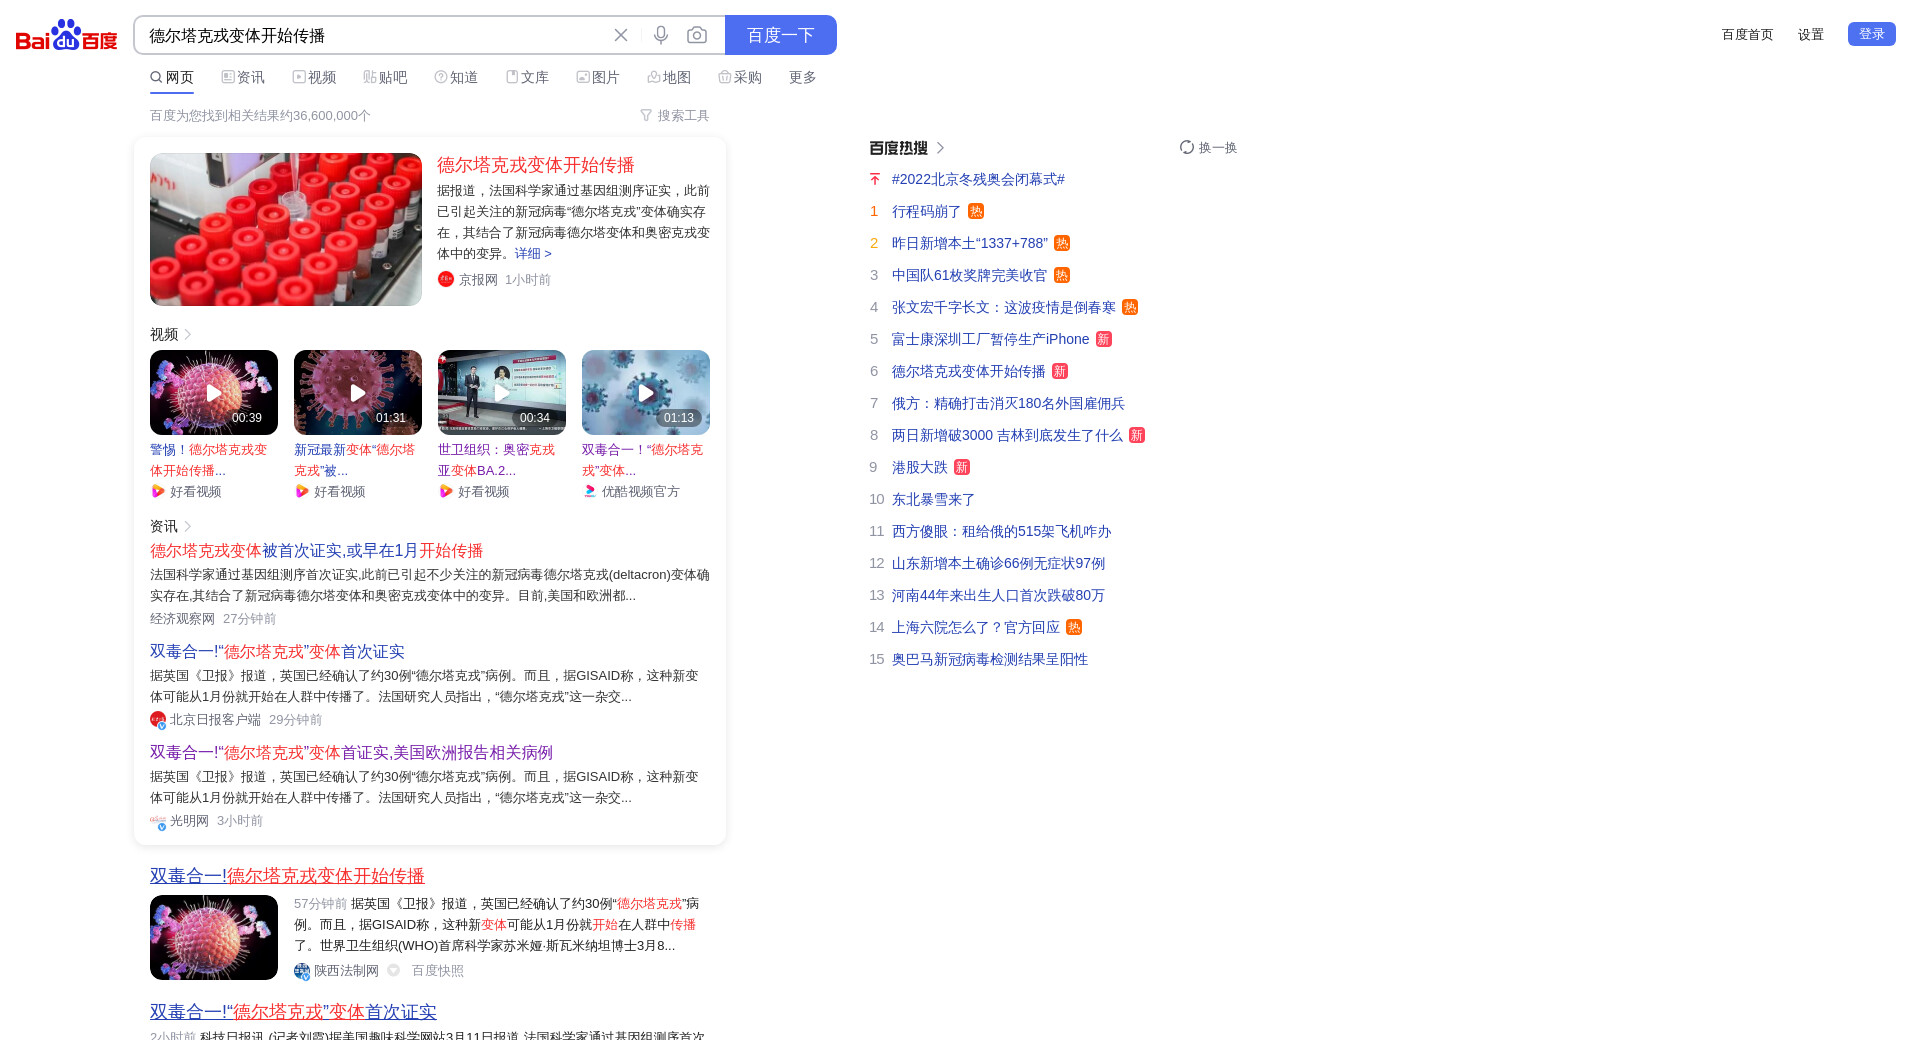
Task: Play the 01:31 coronavirus video
Action: pyautogui.click(x=358, y=392)
